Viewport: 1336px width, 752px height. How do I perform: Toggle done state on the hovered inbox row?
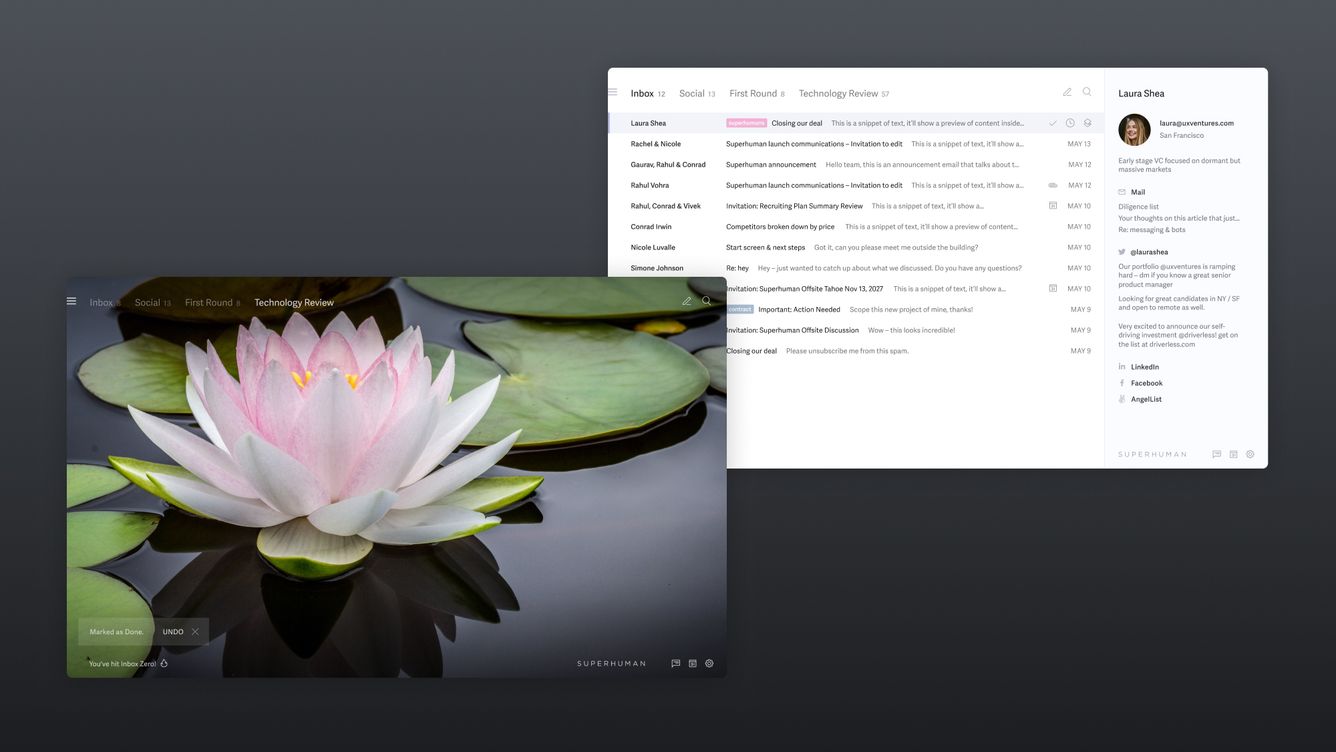[1053, 122]
